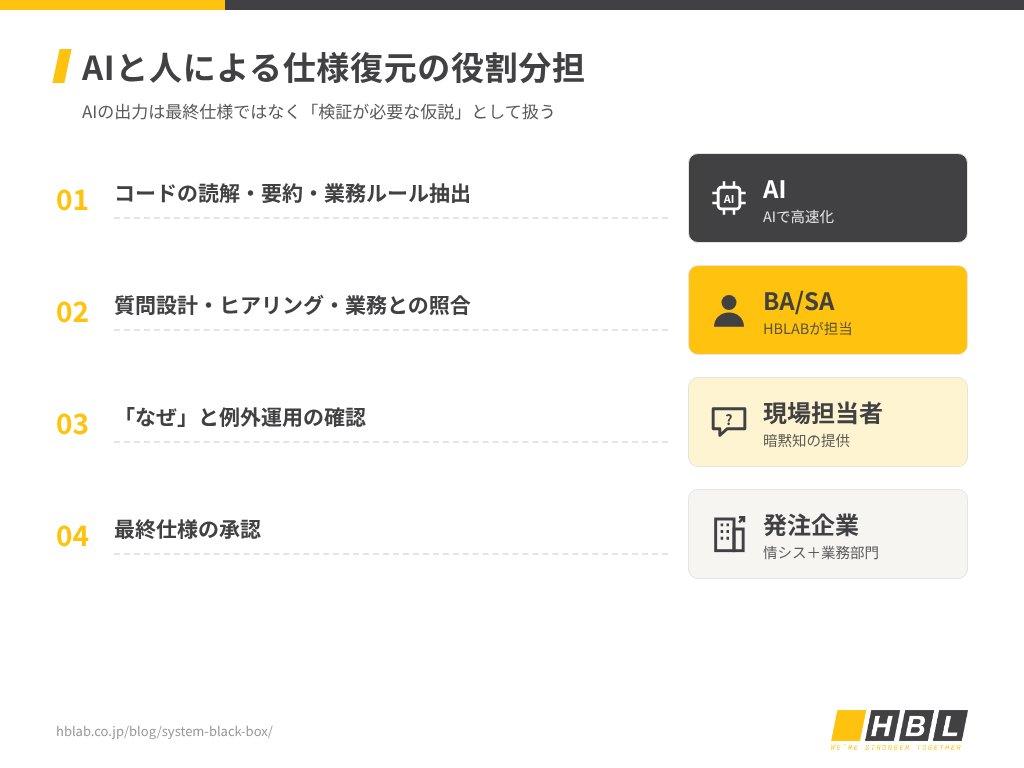Click step number 01
1024x768 pixels.
pos(72,200)
